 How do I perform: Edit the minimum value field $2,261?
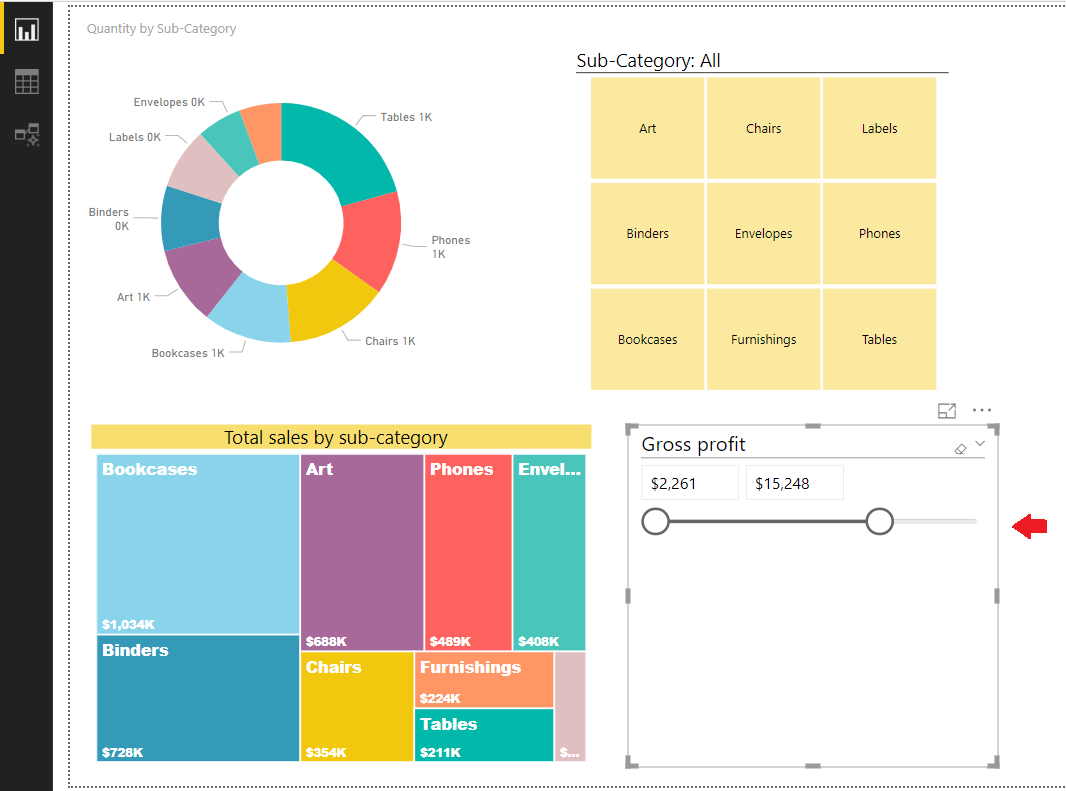click(x=689, y=483)
